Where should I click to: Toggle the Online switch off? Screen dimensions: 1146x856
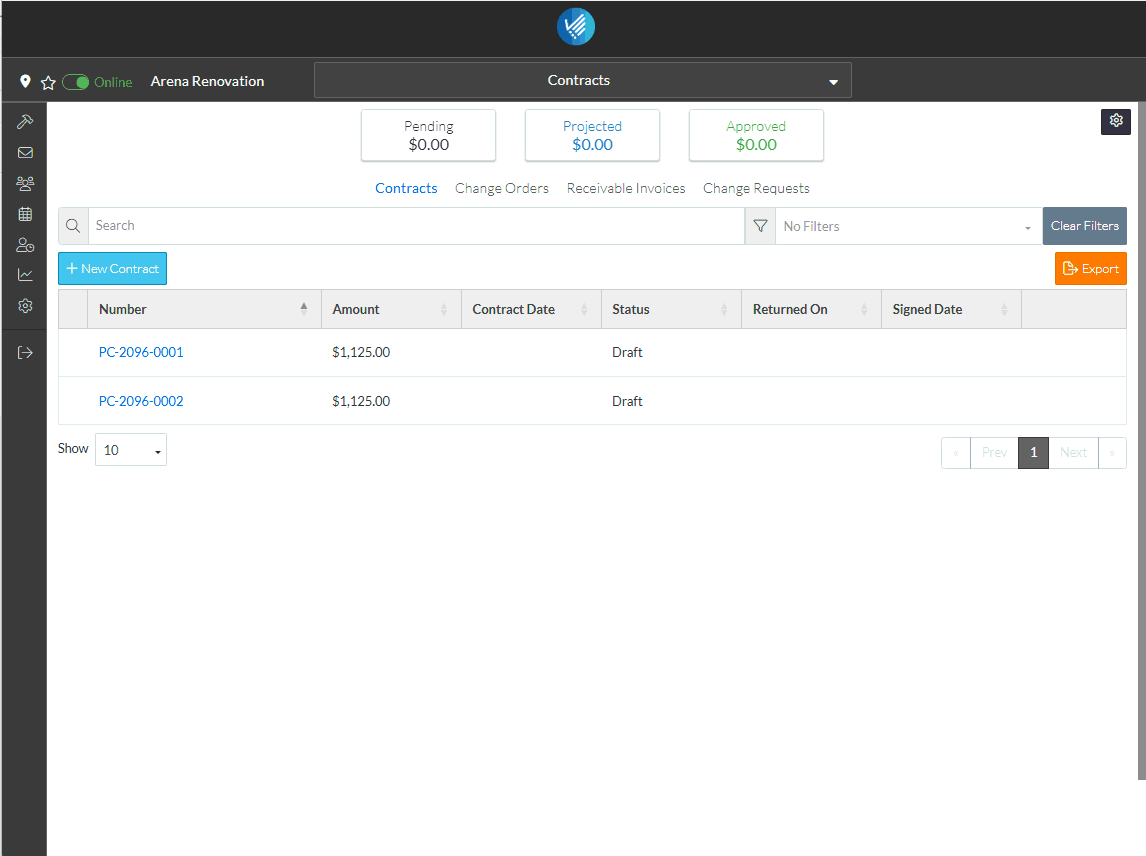tap(76, 82)
